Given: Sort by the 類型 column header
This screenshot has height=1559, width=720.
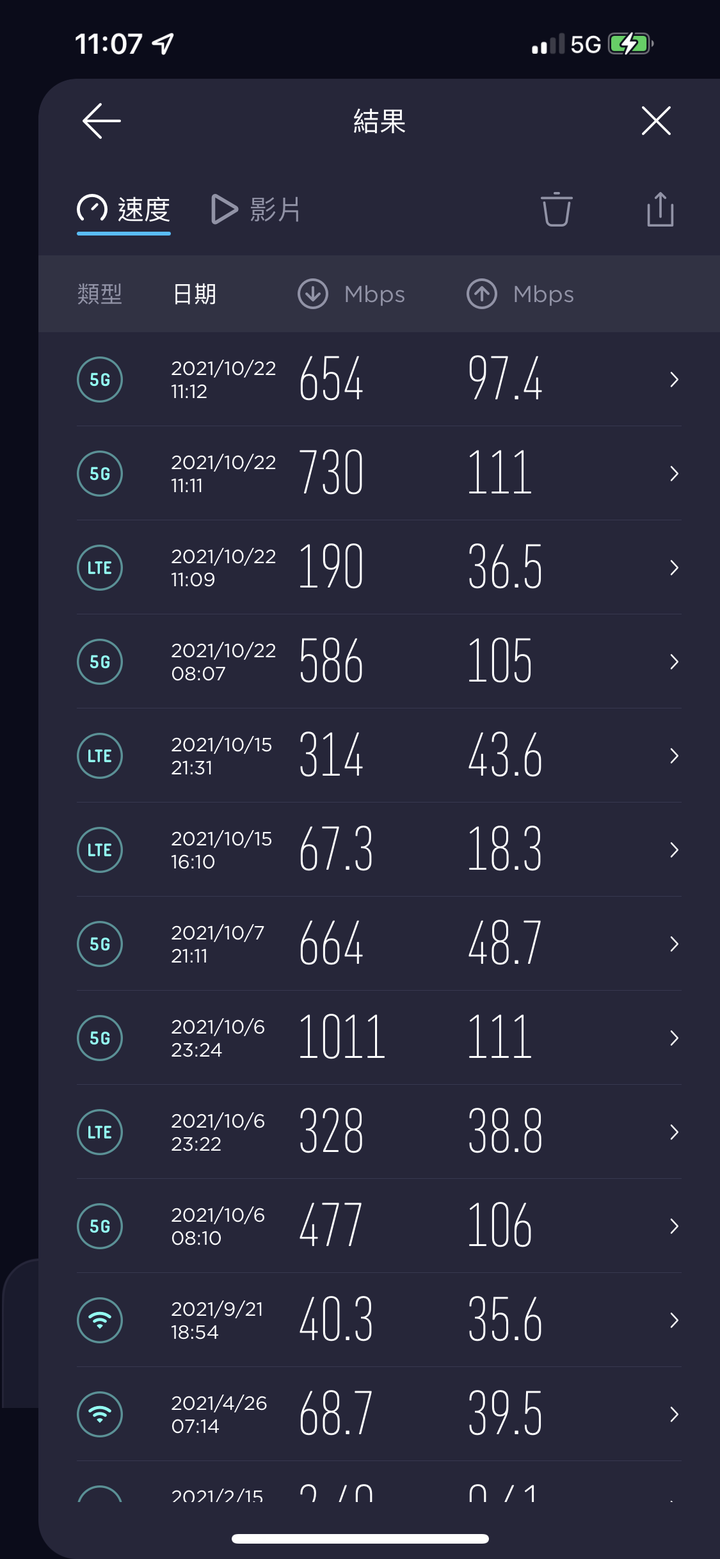Looking at the screenshot, I should [x=100, y=294].
